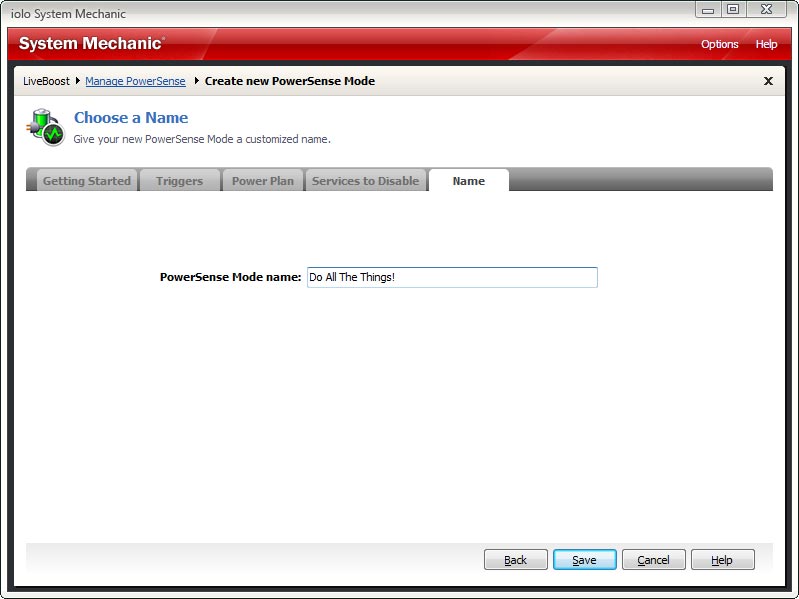
Task: Open Help from the bottom buttons
Action: tap(722, 560)
